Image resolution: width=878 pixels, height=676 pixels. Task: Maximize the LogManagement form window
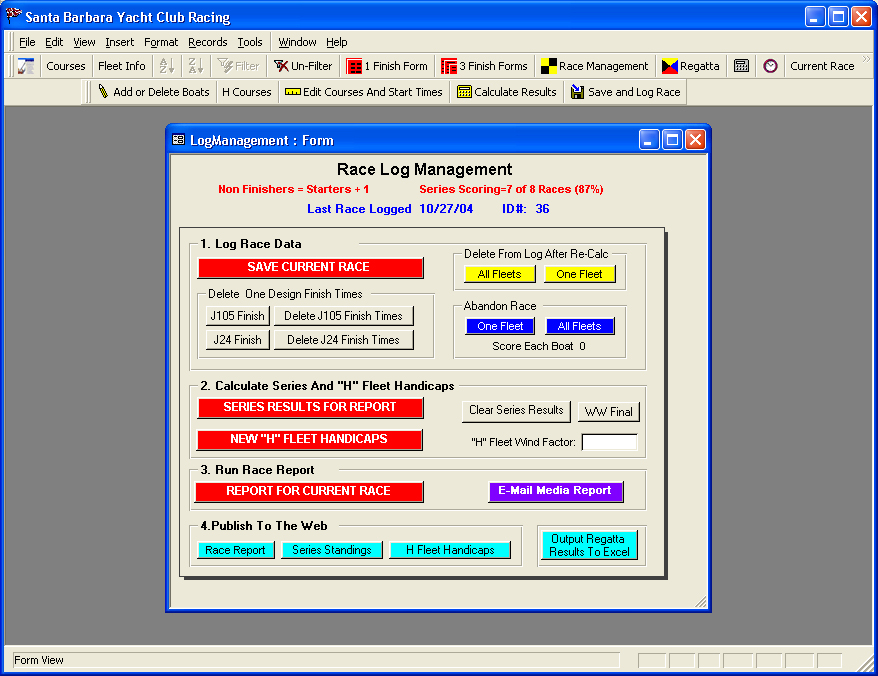tap(672, 139)
